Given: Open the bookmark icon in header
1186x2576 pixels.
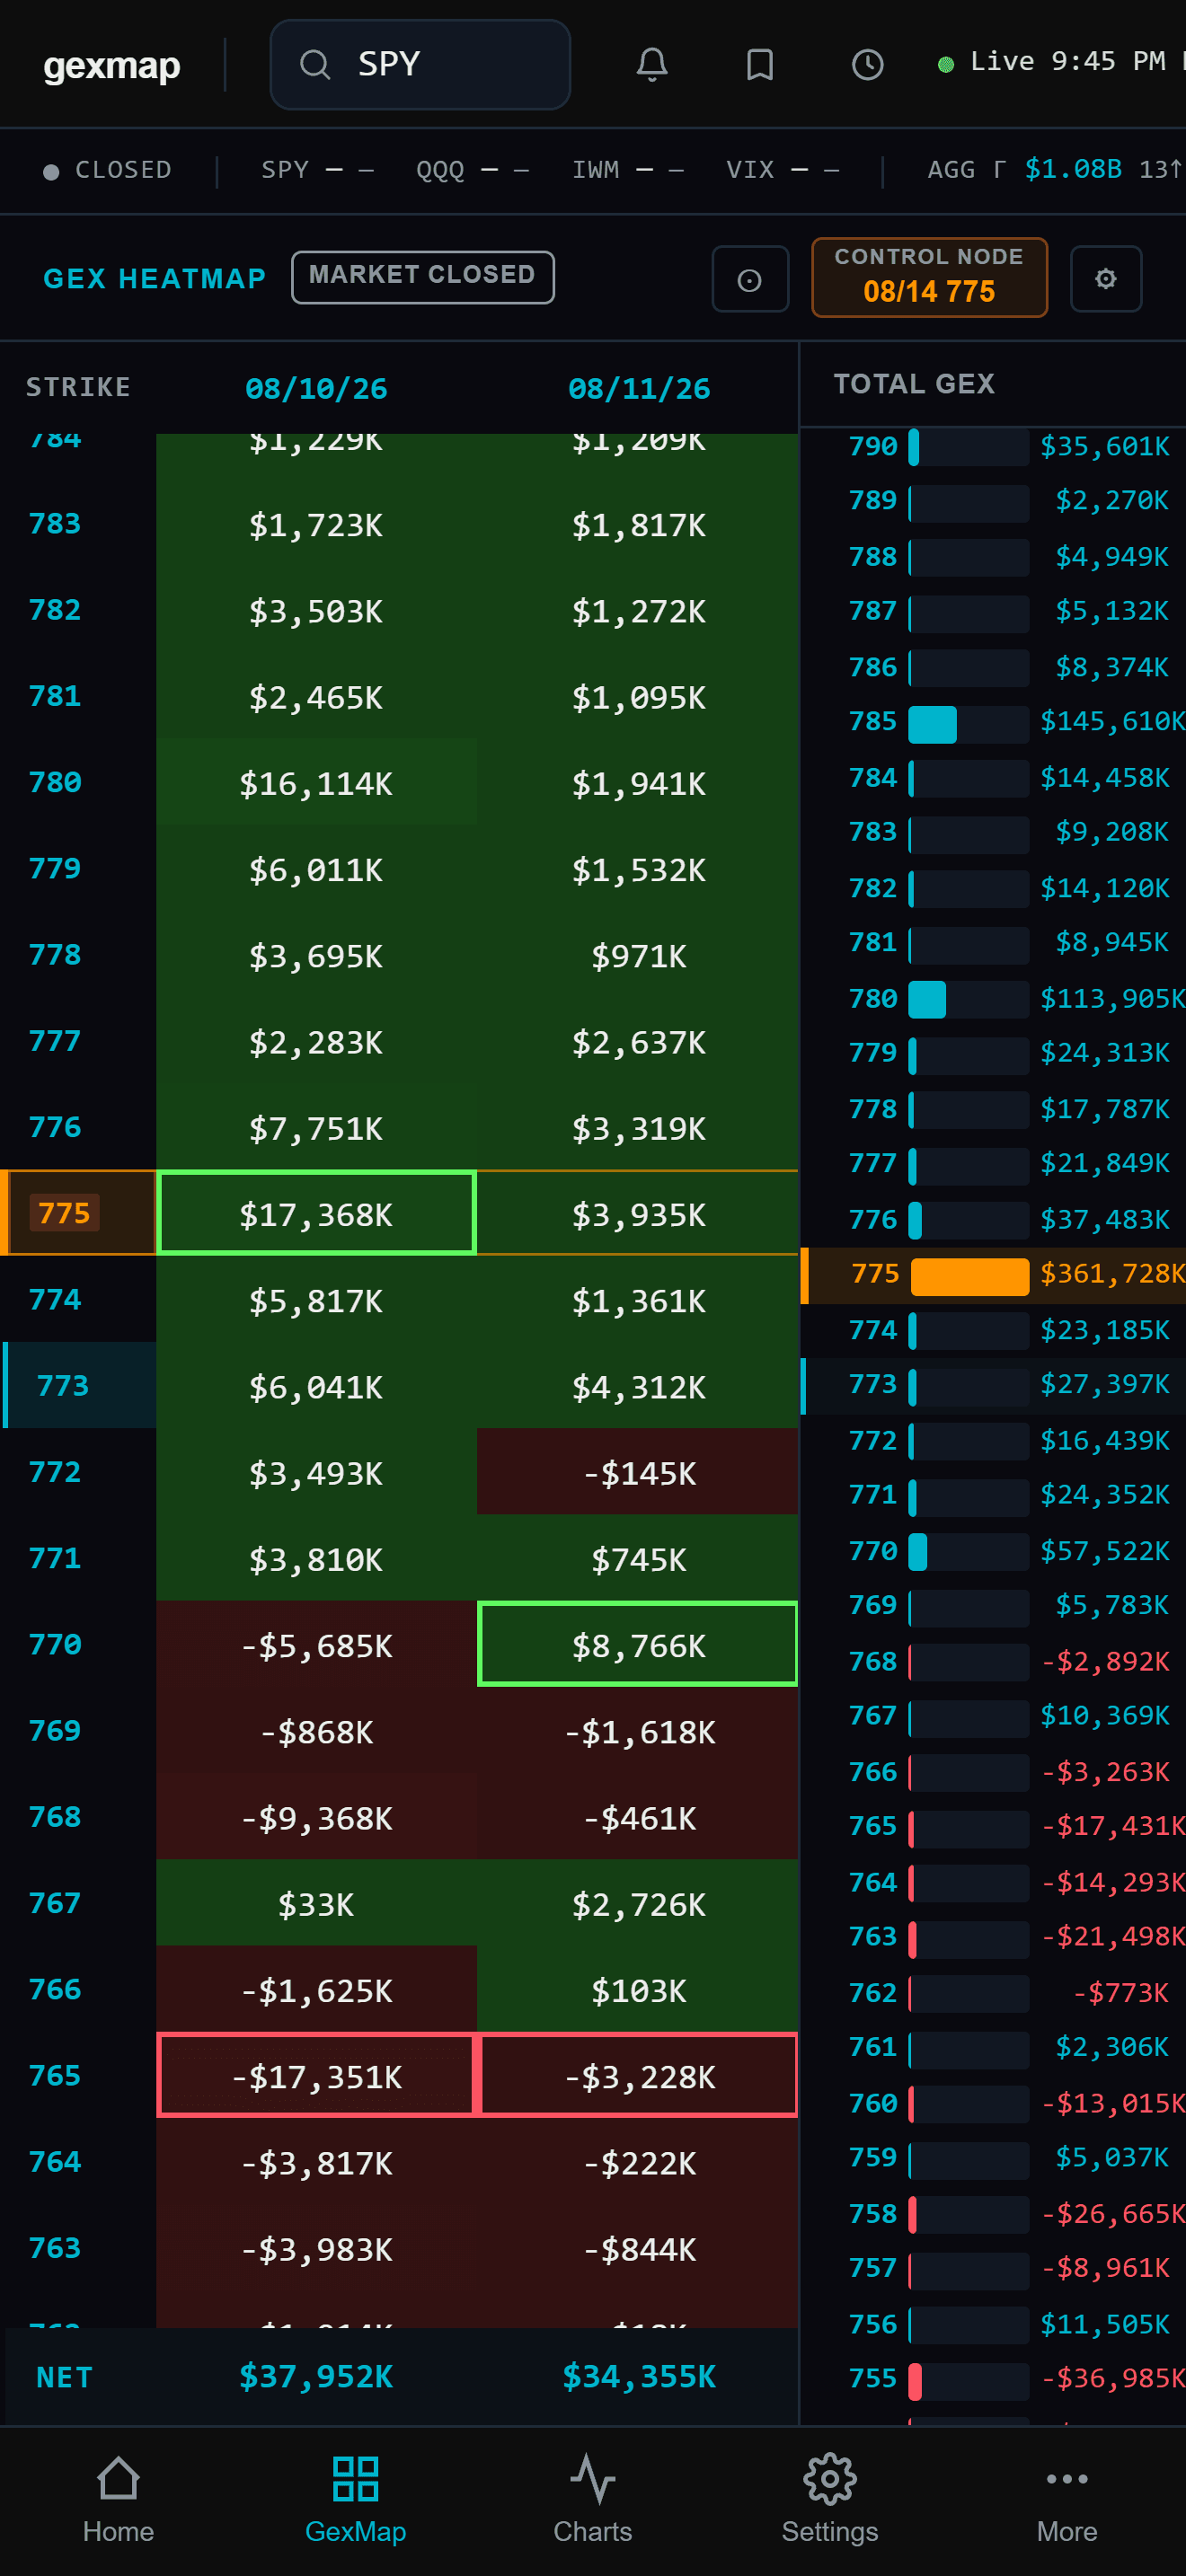Looking at the screenshot, I should coord(760,65).
